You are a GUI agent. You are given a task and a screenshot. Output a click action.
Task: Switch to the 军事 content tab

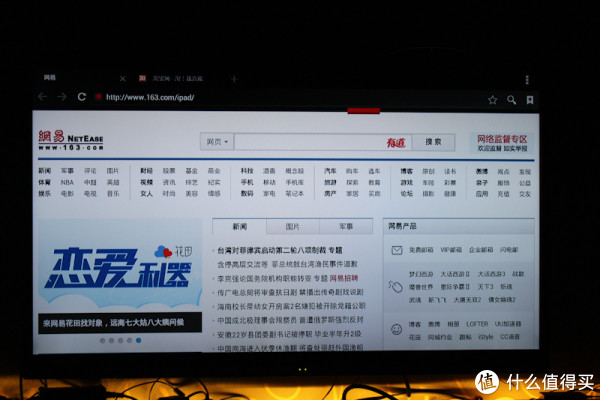pos(346,227)
